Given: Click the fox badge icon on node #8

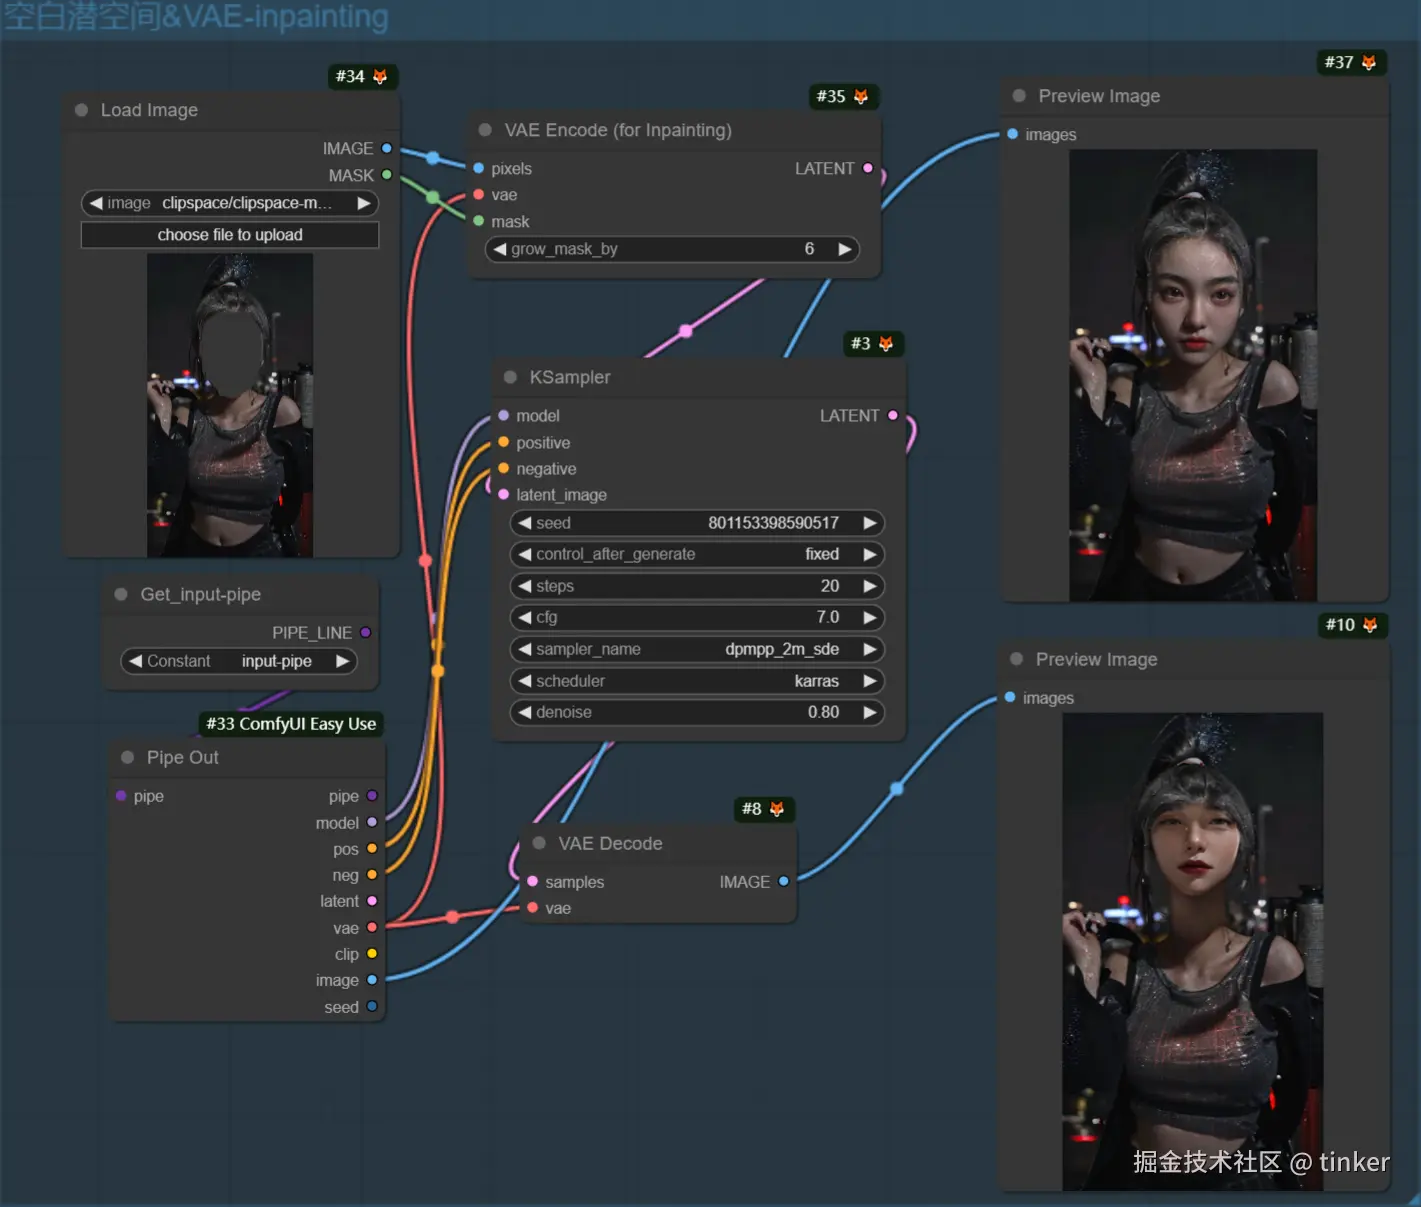Looking at the screenshot, I should click(x=777, y=809).
